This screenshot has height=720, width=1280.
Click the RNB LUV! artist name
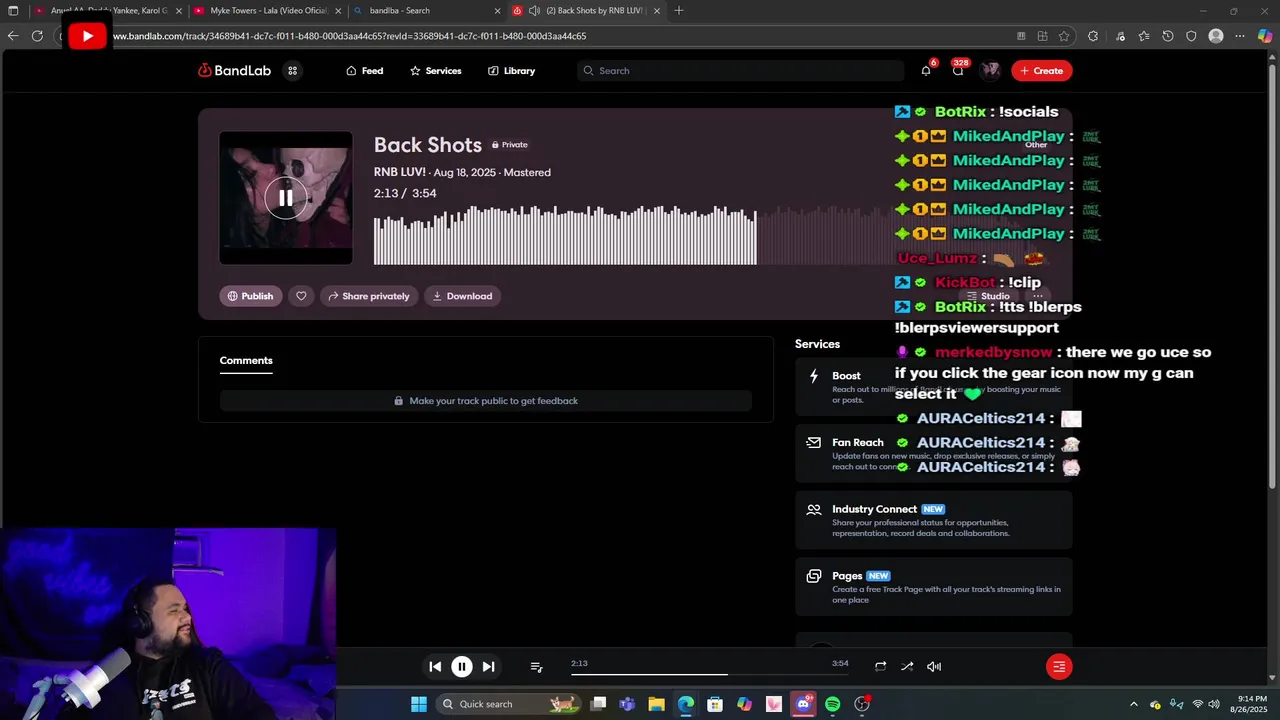(x=400, y=173)
